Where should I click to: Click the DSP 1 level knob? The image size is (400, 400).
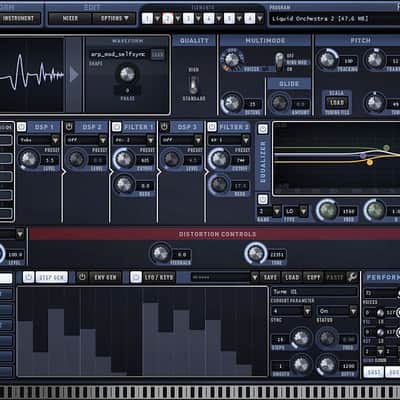click(29, 159)
